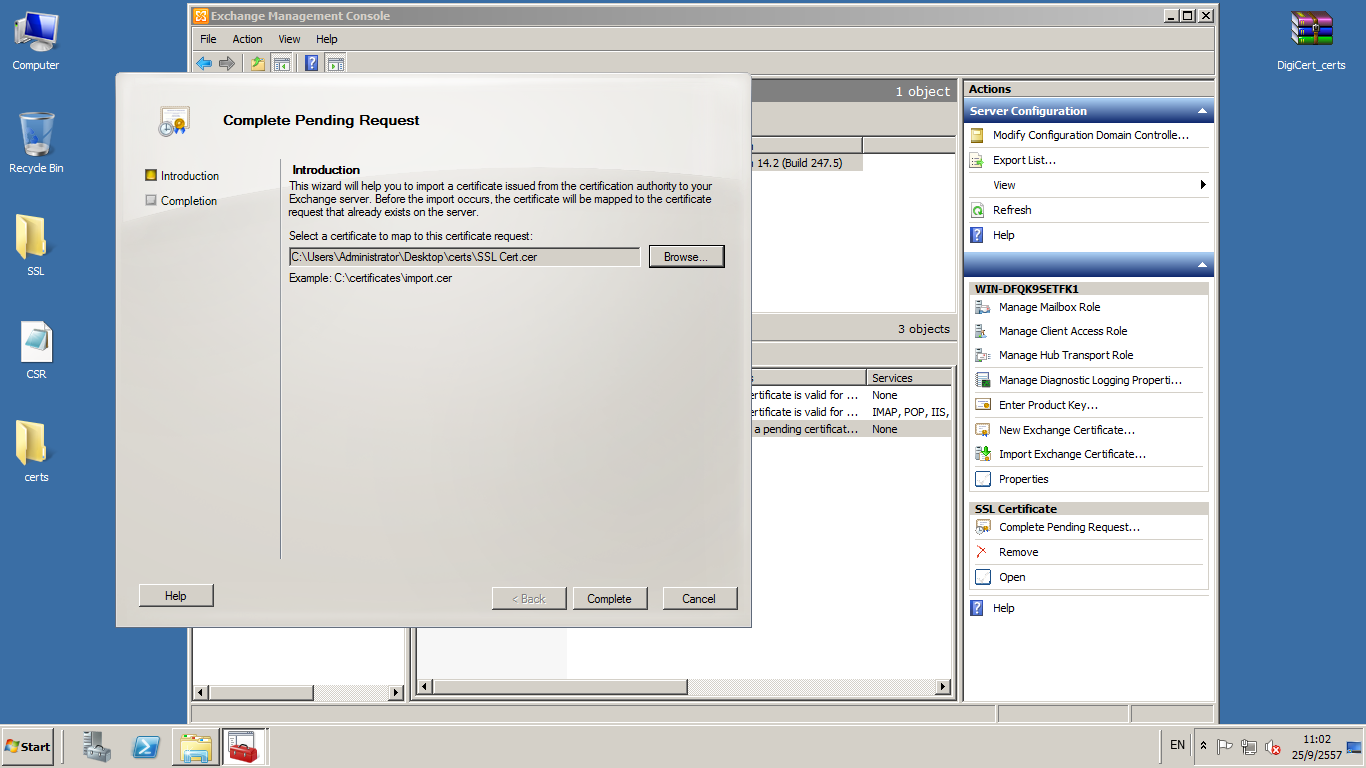Click Refresh in the Actions pane

pos(1011,210)
